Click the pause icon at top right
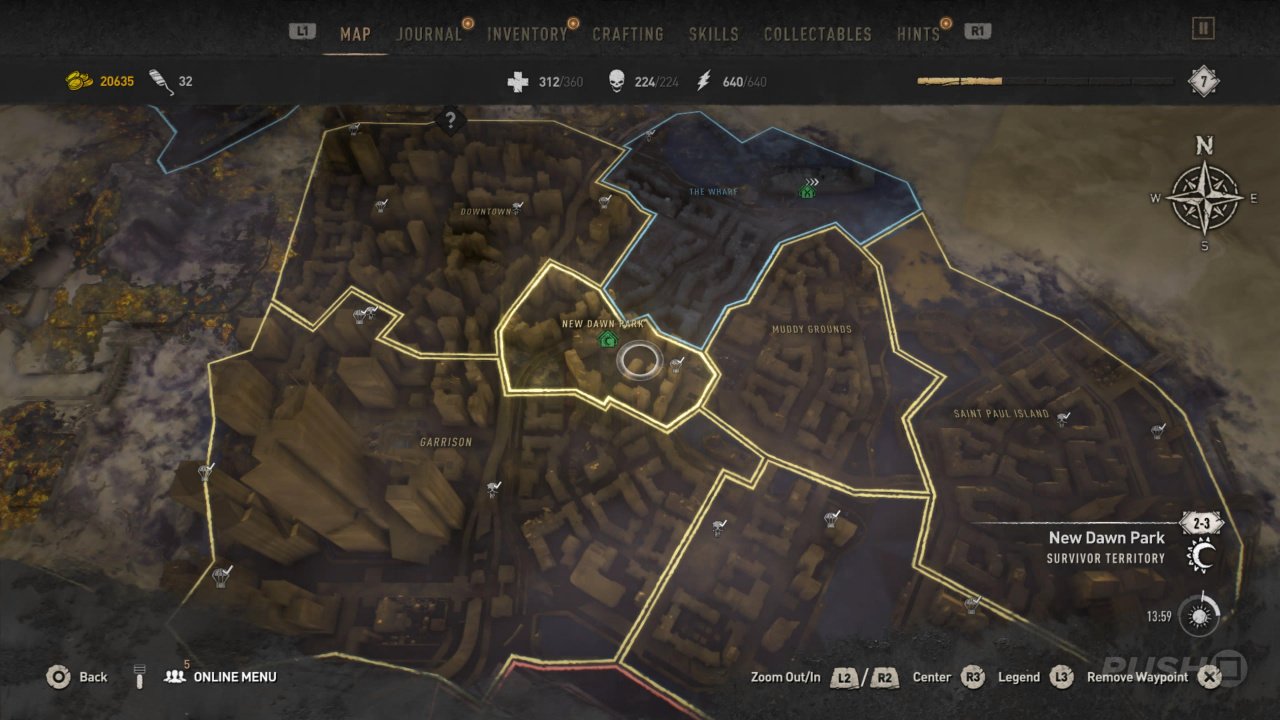This screenshot has height=720, width=1280. pyautogui.click(x=1203, y=29)
